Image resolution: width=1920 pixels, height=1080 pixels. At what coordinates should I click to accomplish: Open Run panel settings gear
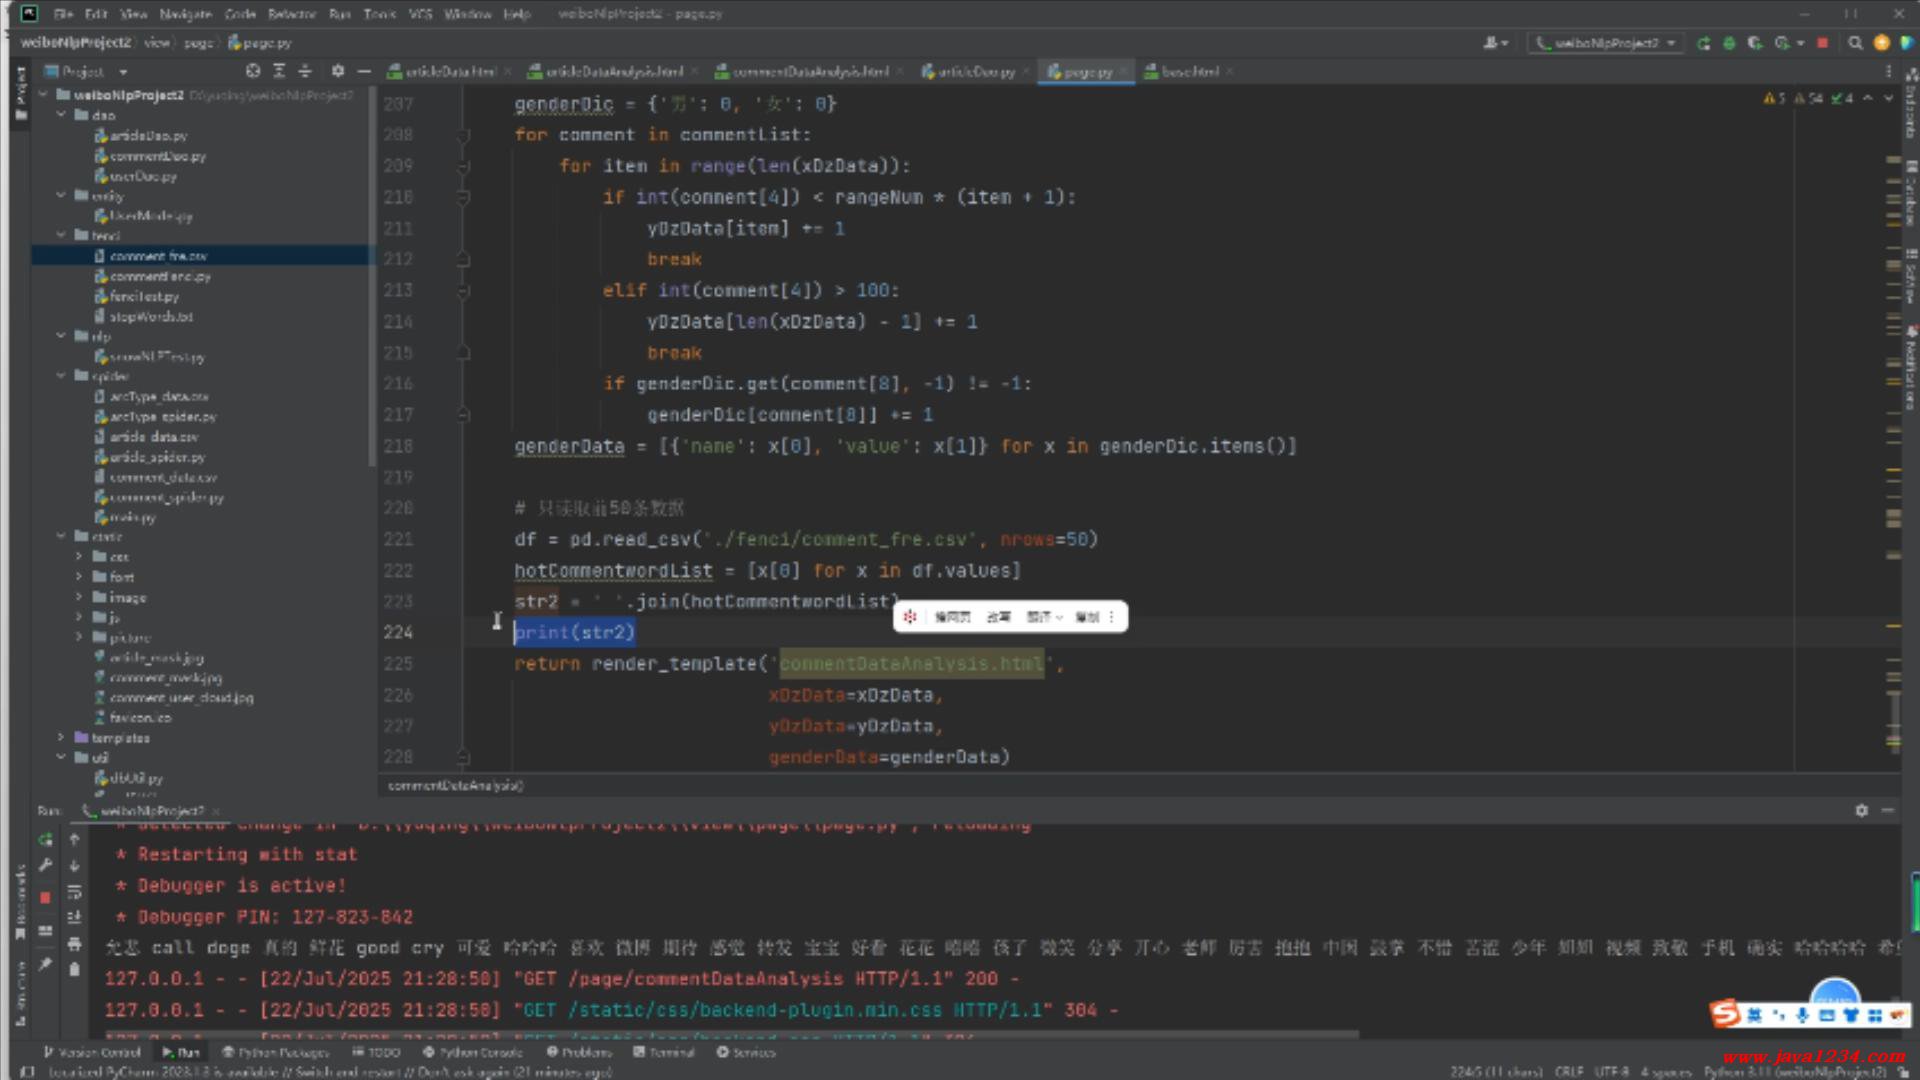pyautogui.click(x=1861, y=810)
